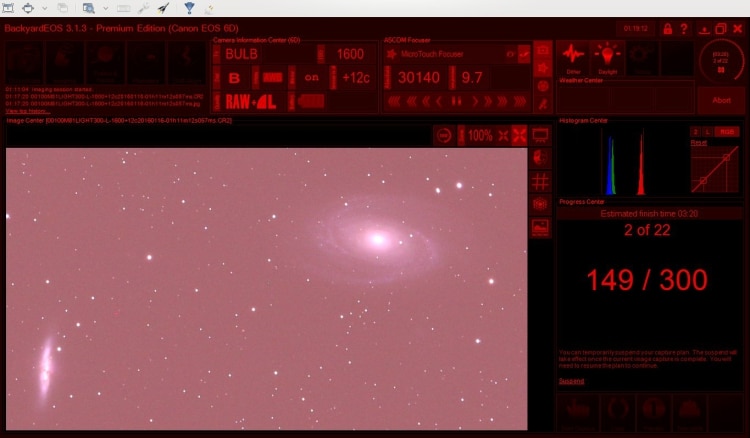Click the Daylight lightbulb icon
Screen dimensions: 750x438
click(607, 58)
